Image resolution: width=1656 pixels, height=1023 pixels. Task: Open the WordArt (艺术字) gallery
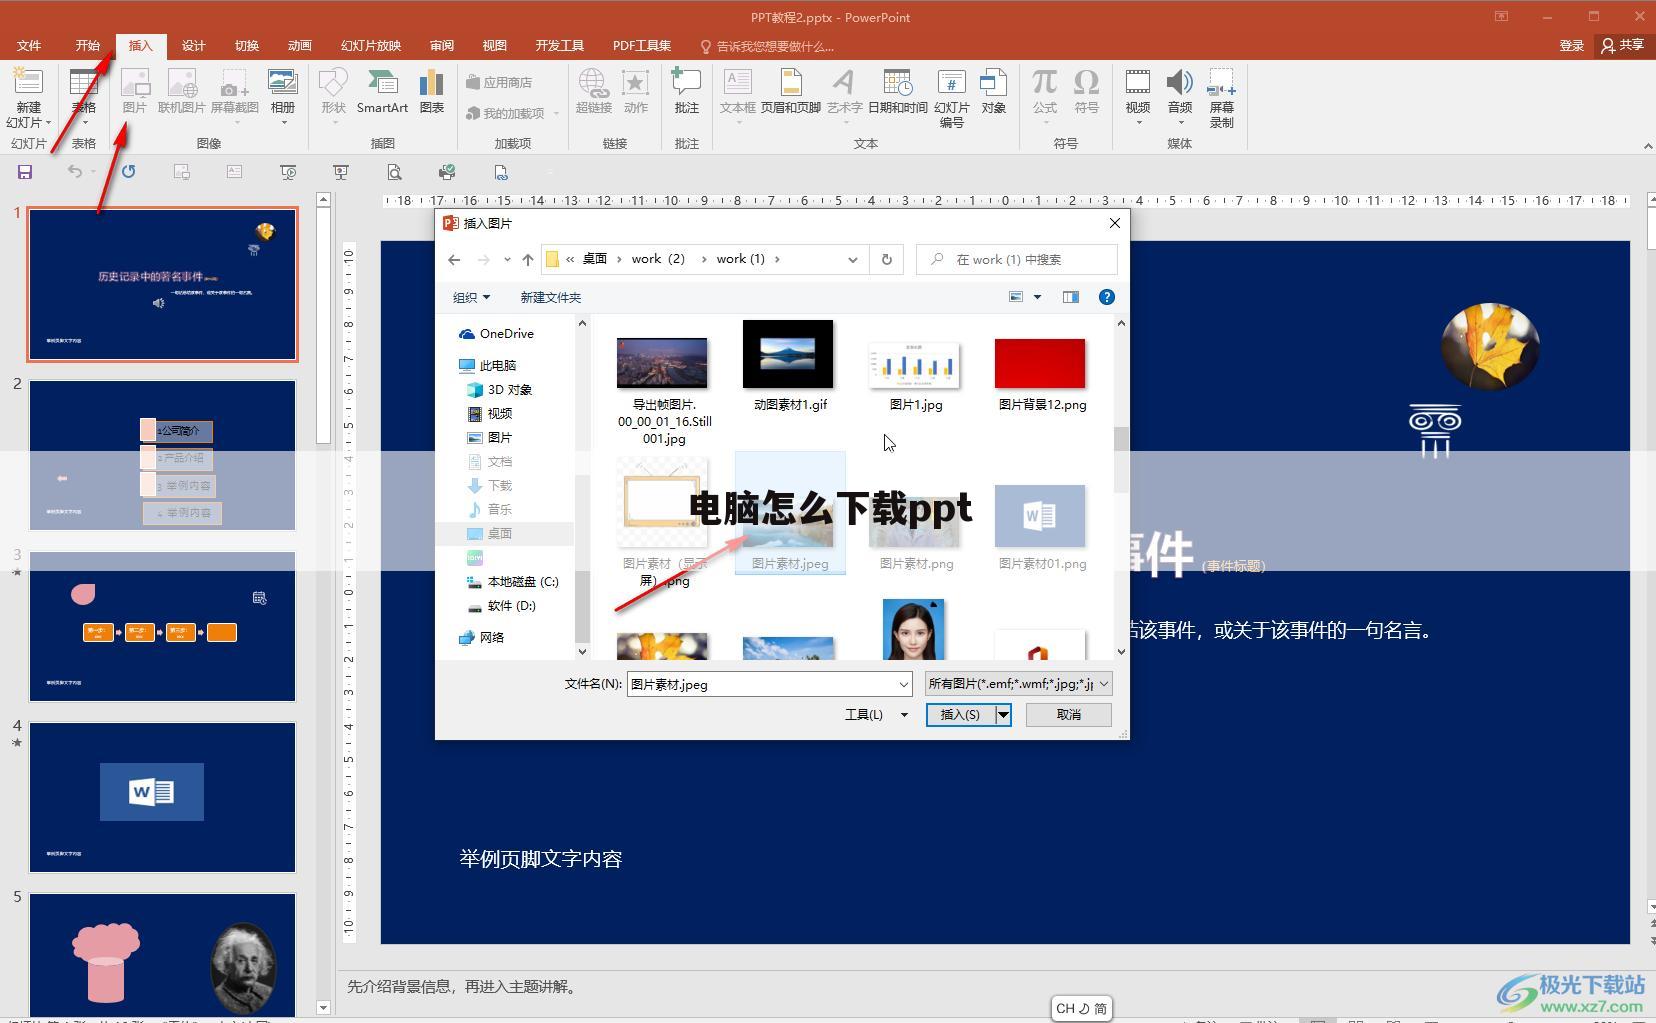(x=844, y=96)
